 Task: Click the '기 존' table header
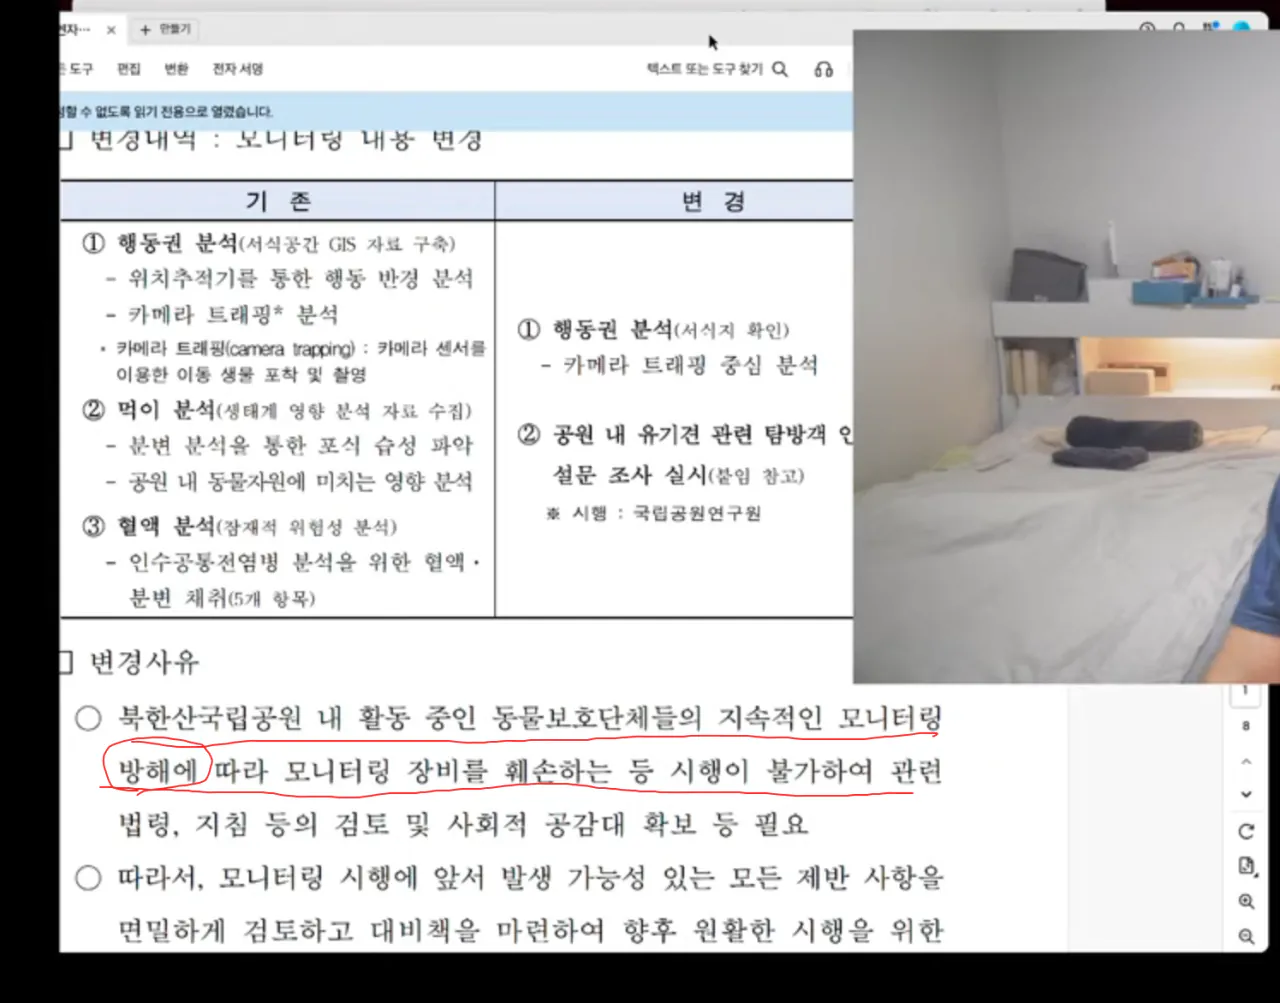point(278,201)
